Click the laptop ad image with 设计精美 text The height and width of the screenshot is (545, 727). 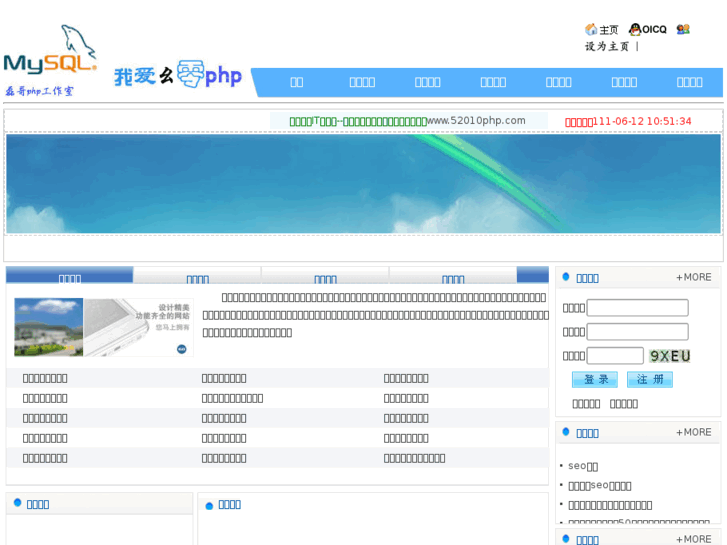(138, 327)
